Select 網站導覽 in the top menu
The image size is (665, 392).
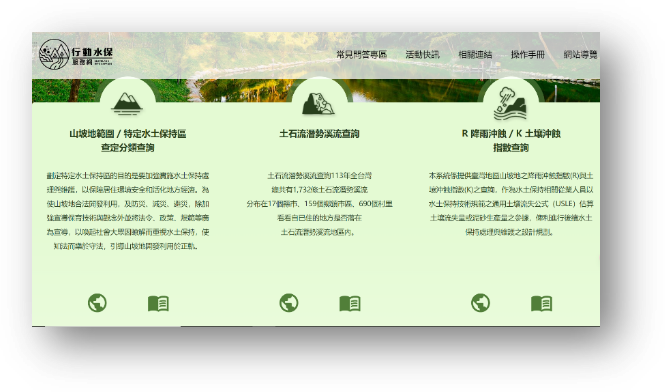pyautogui.click(x=580, y=55)
